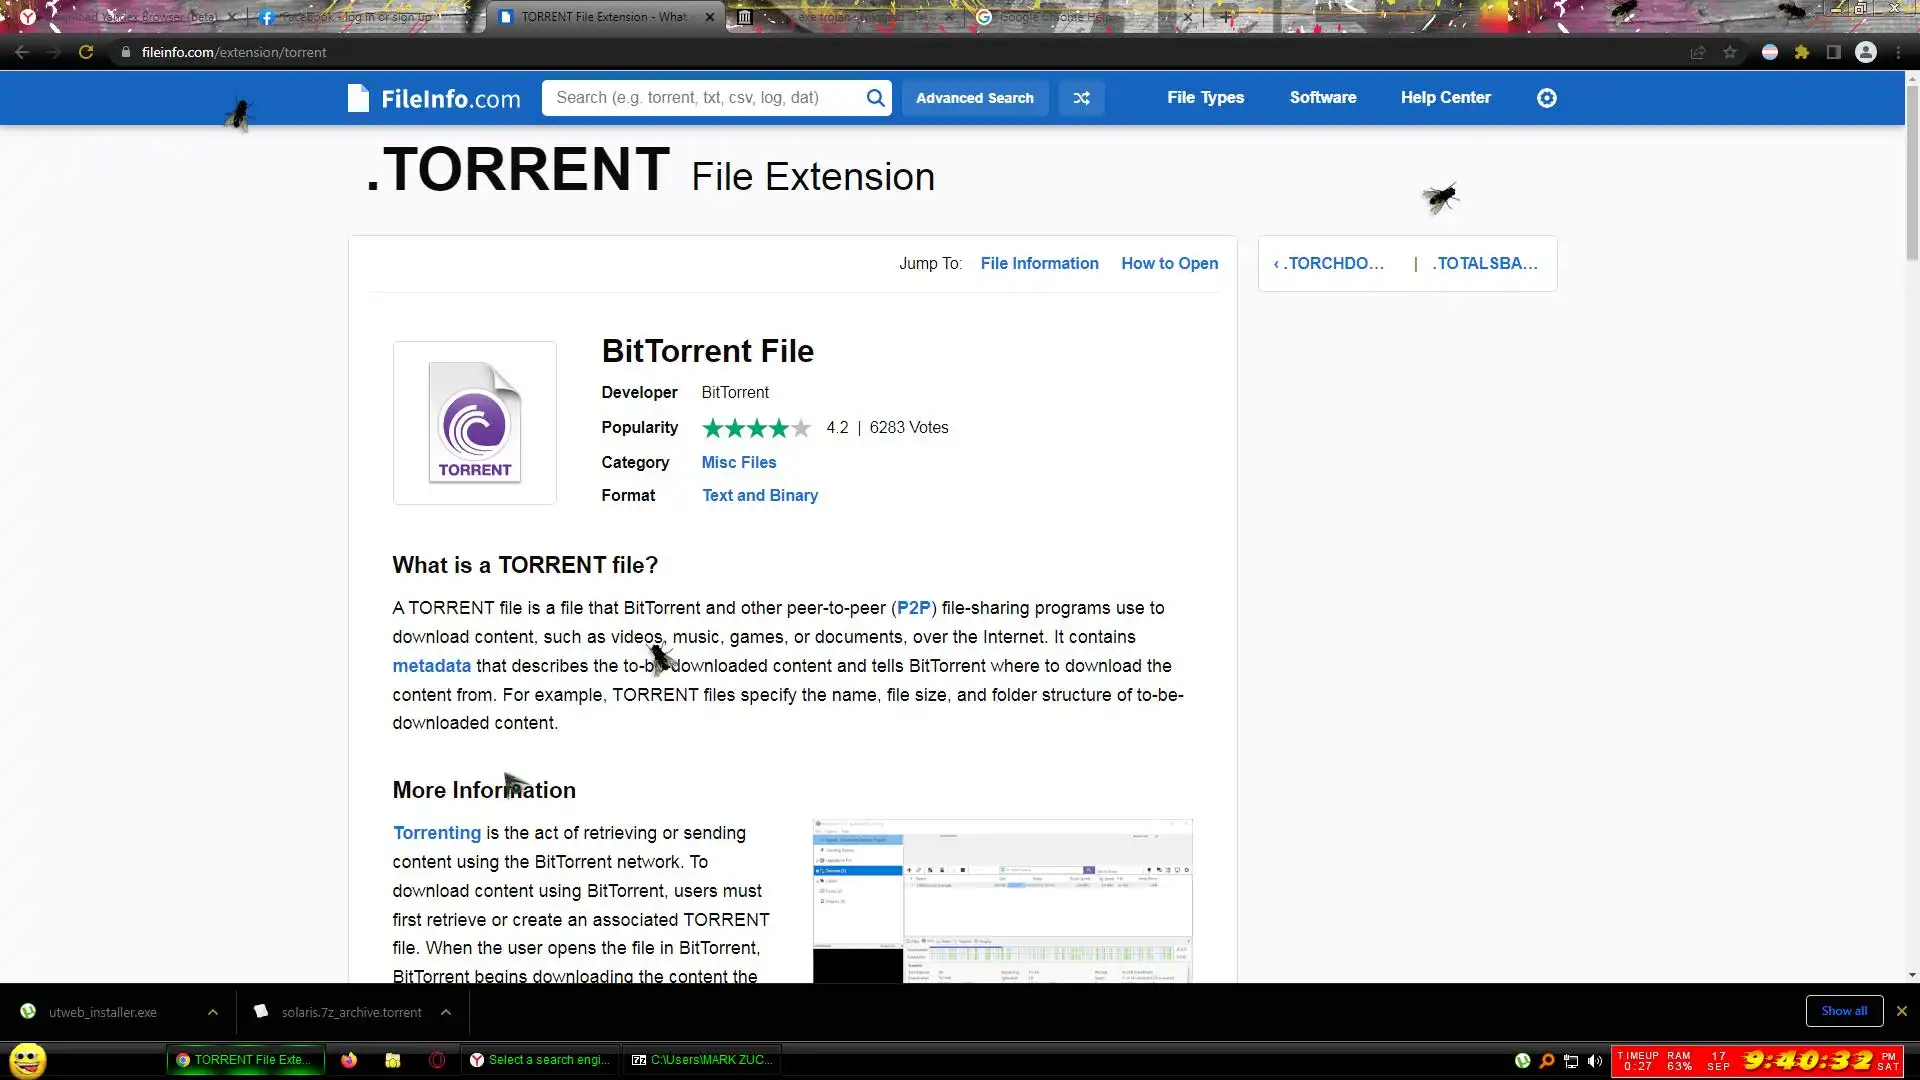Bookmark this page with the star icon

[1730, 53]
